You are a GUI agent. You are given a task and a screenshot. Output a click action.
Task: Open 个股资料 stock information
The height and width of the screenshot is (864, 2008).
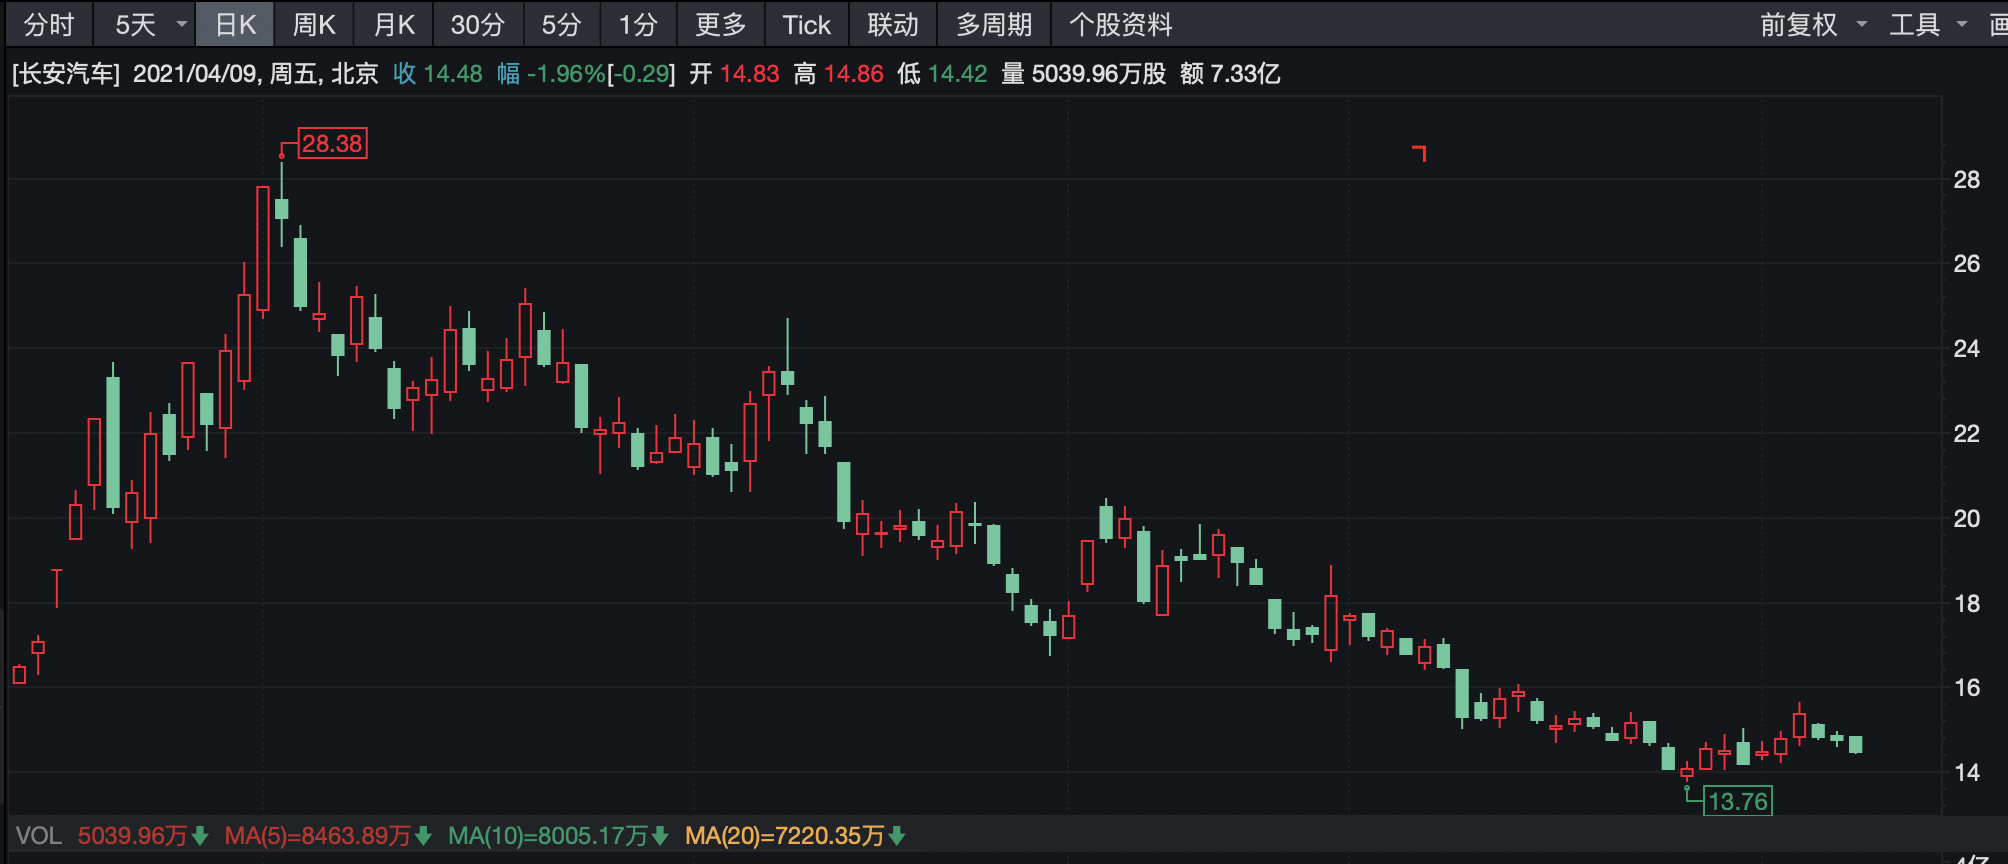(x=1120, y=24)
